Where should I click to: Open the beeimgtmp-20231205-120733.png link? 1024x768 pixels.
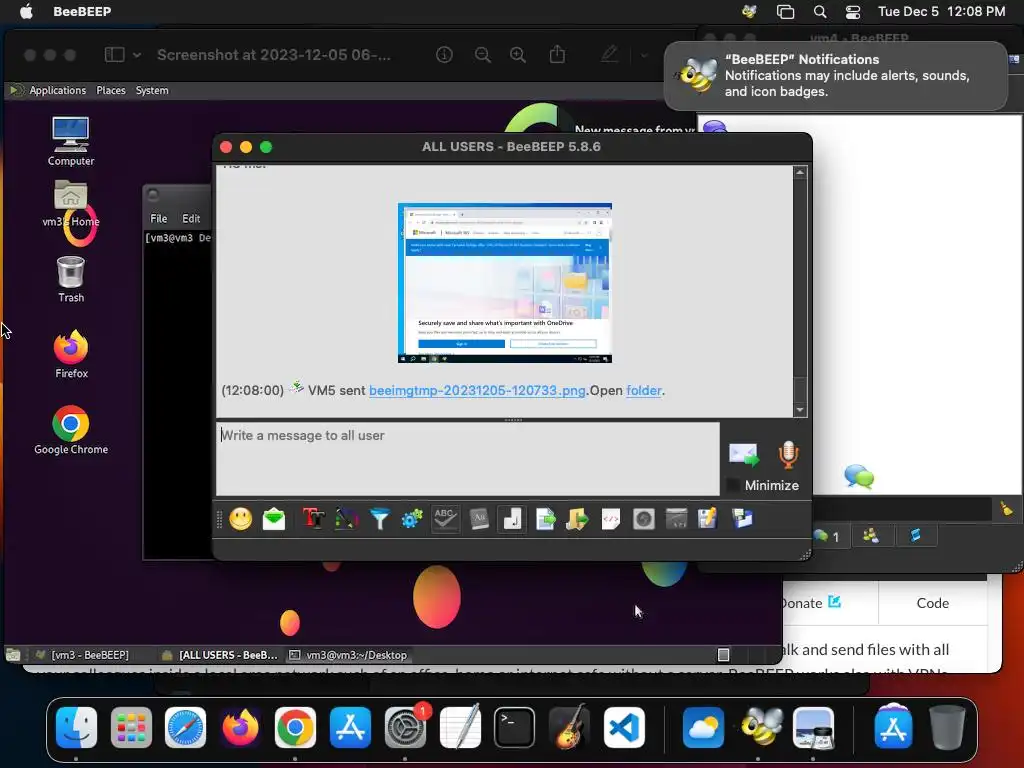coord(477,391)
